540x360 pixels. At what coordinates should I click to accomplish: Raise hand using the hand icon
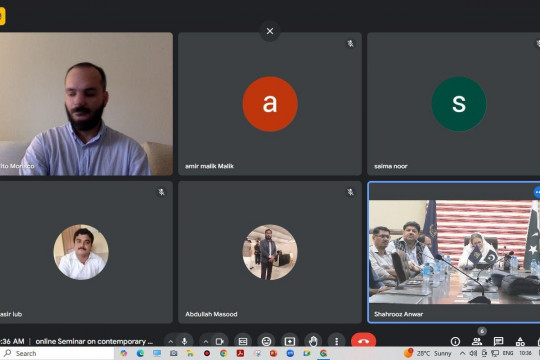pos(313,341)
